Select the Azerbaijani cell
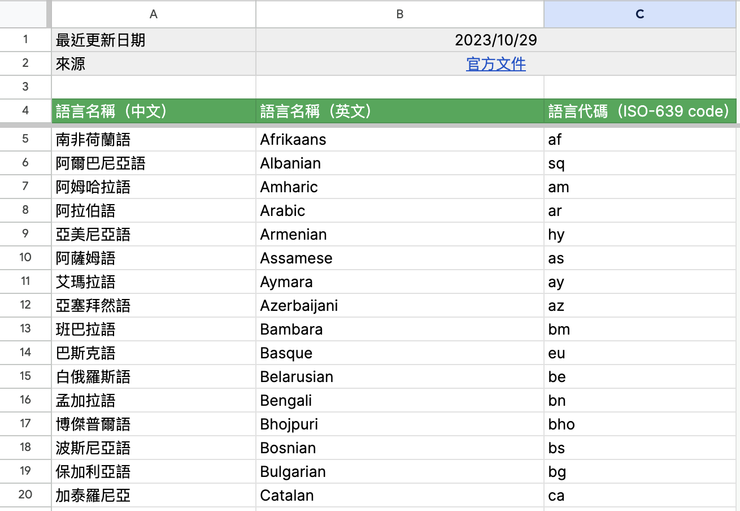This screenshot has width=740, height=511. (400, 306)
